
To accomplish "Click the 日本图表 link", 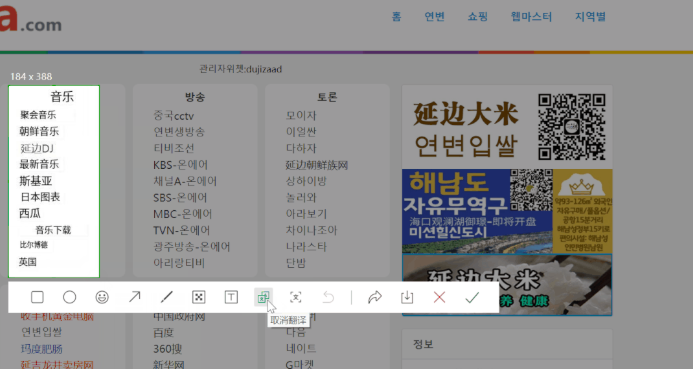I will coord(40,197).
